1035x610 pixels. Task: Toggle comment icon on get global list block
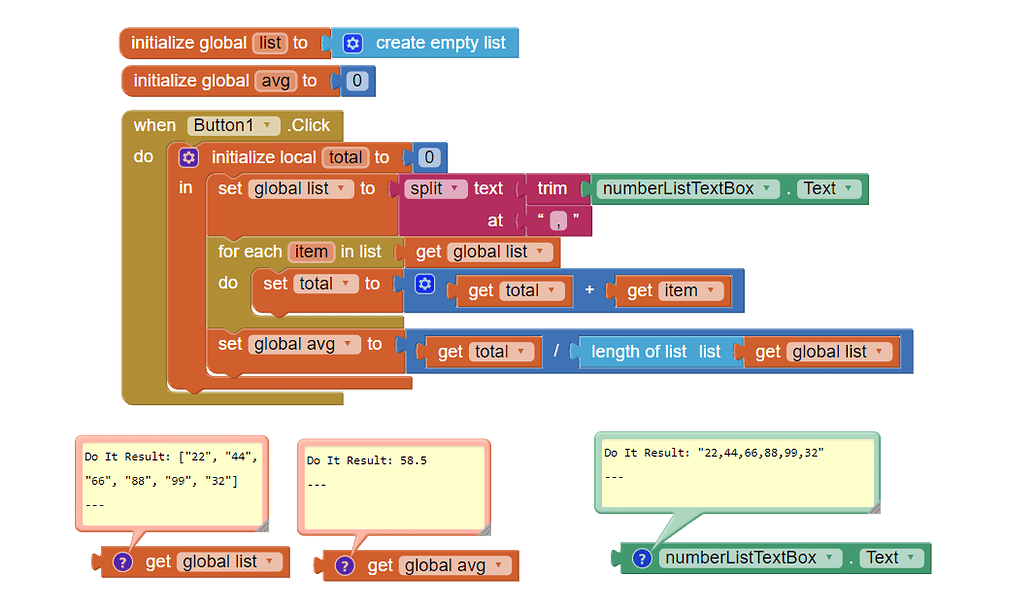(x=122, y=562)
